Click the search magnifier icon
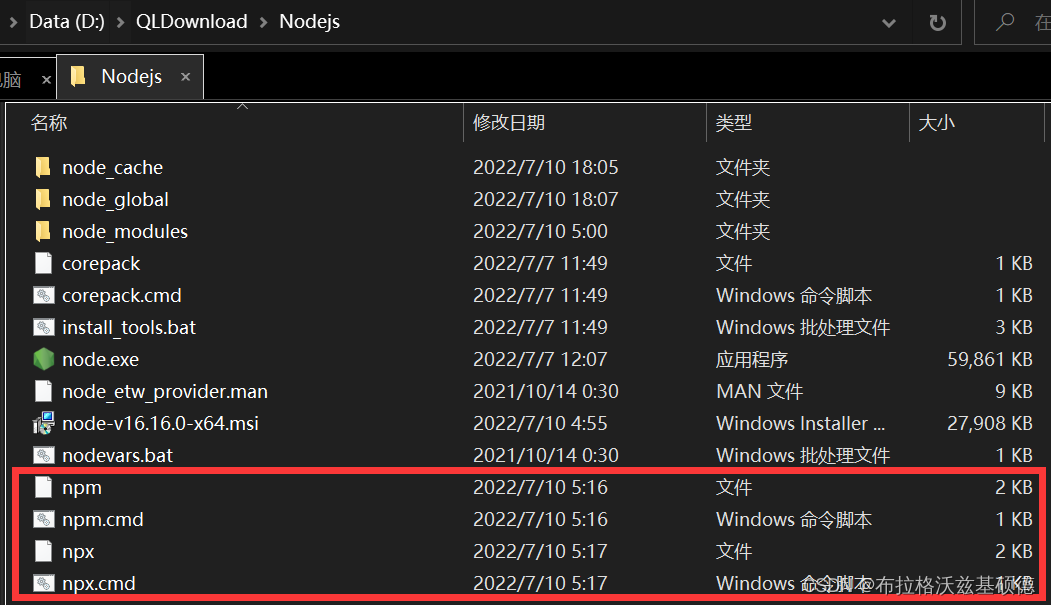1051x605 pixels. click(x=1004, y=21)
